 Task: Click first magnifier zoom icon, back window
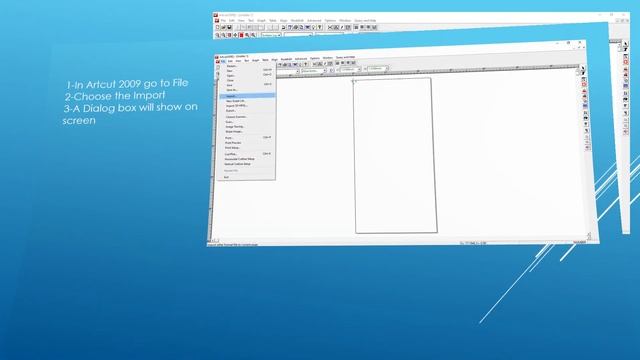[x=217, y=35]
